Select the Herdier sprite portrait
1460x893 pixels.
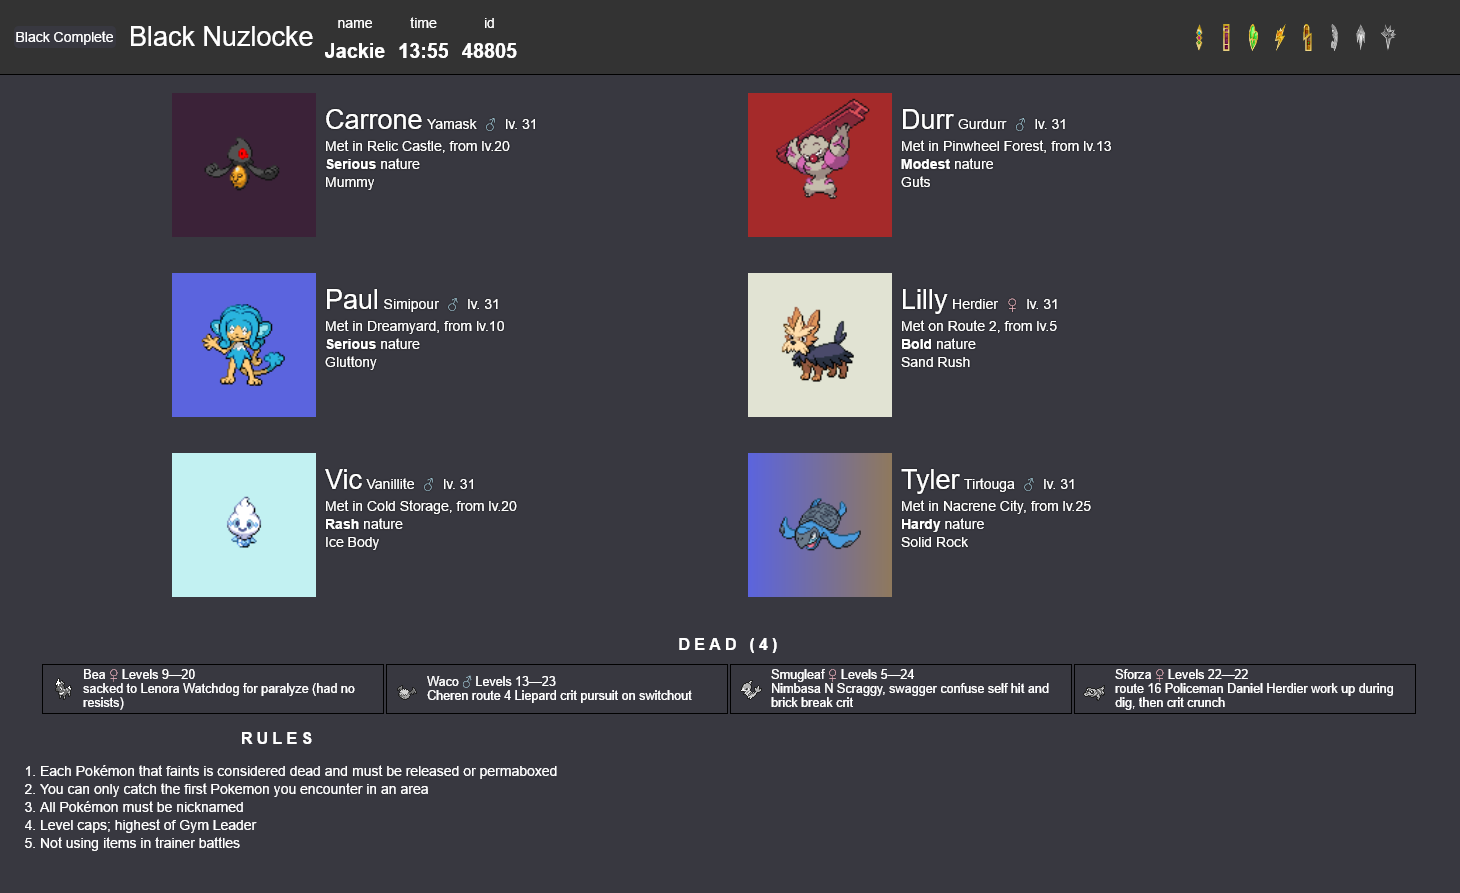tap(820, 345)
